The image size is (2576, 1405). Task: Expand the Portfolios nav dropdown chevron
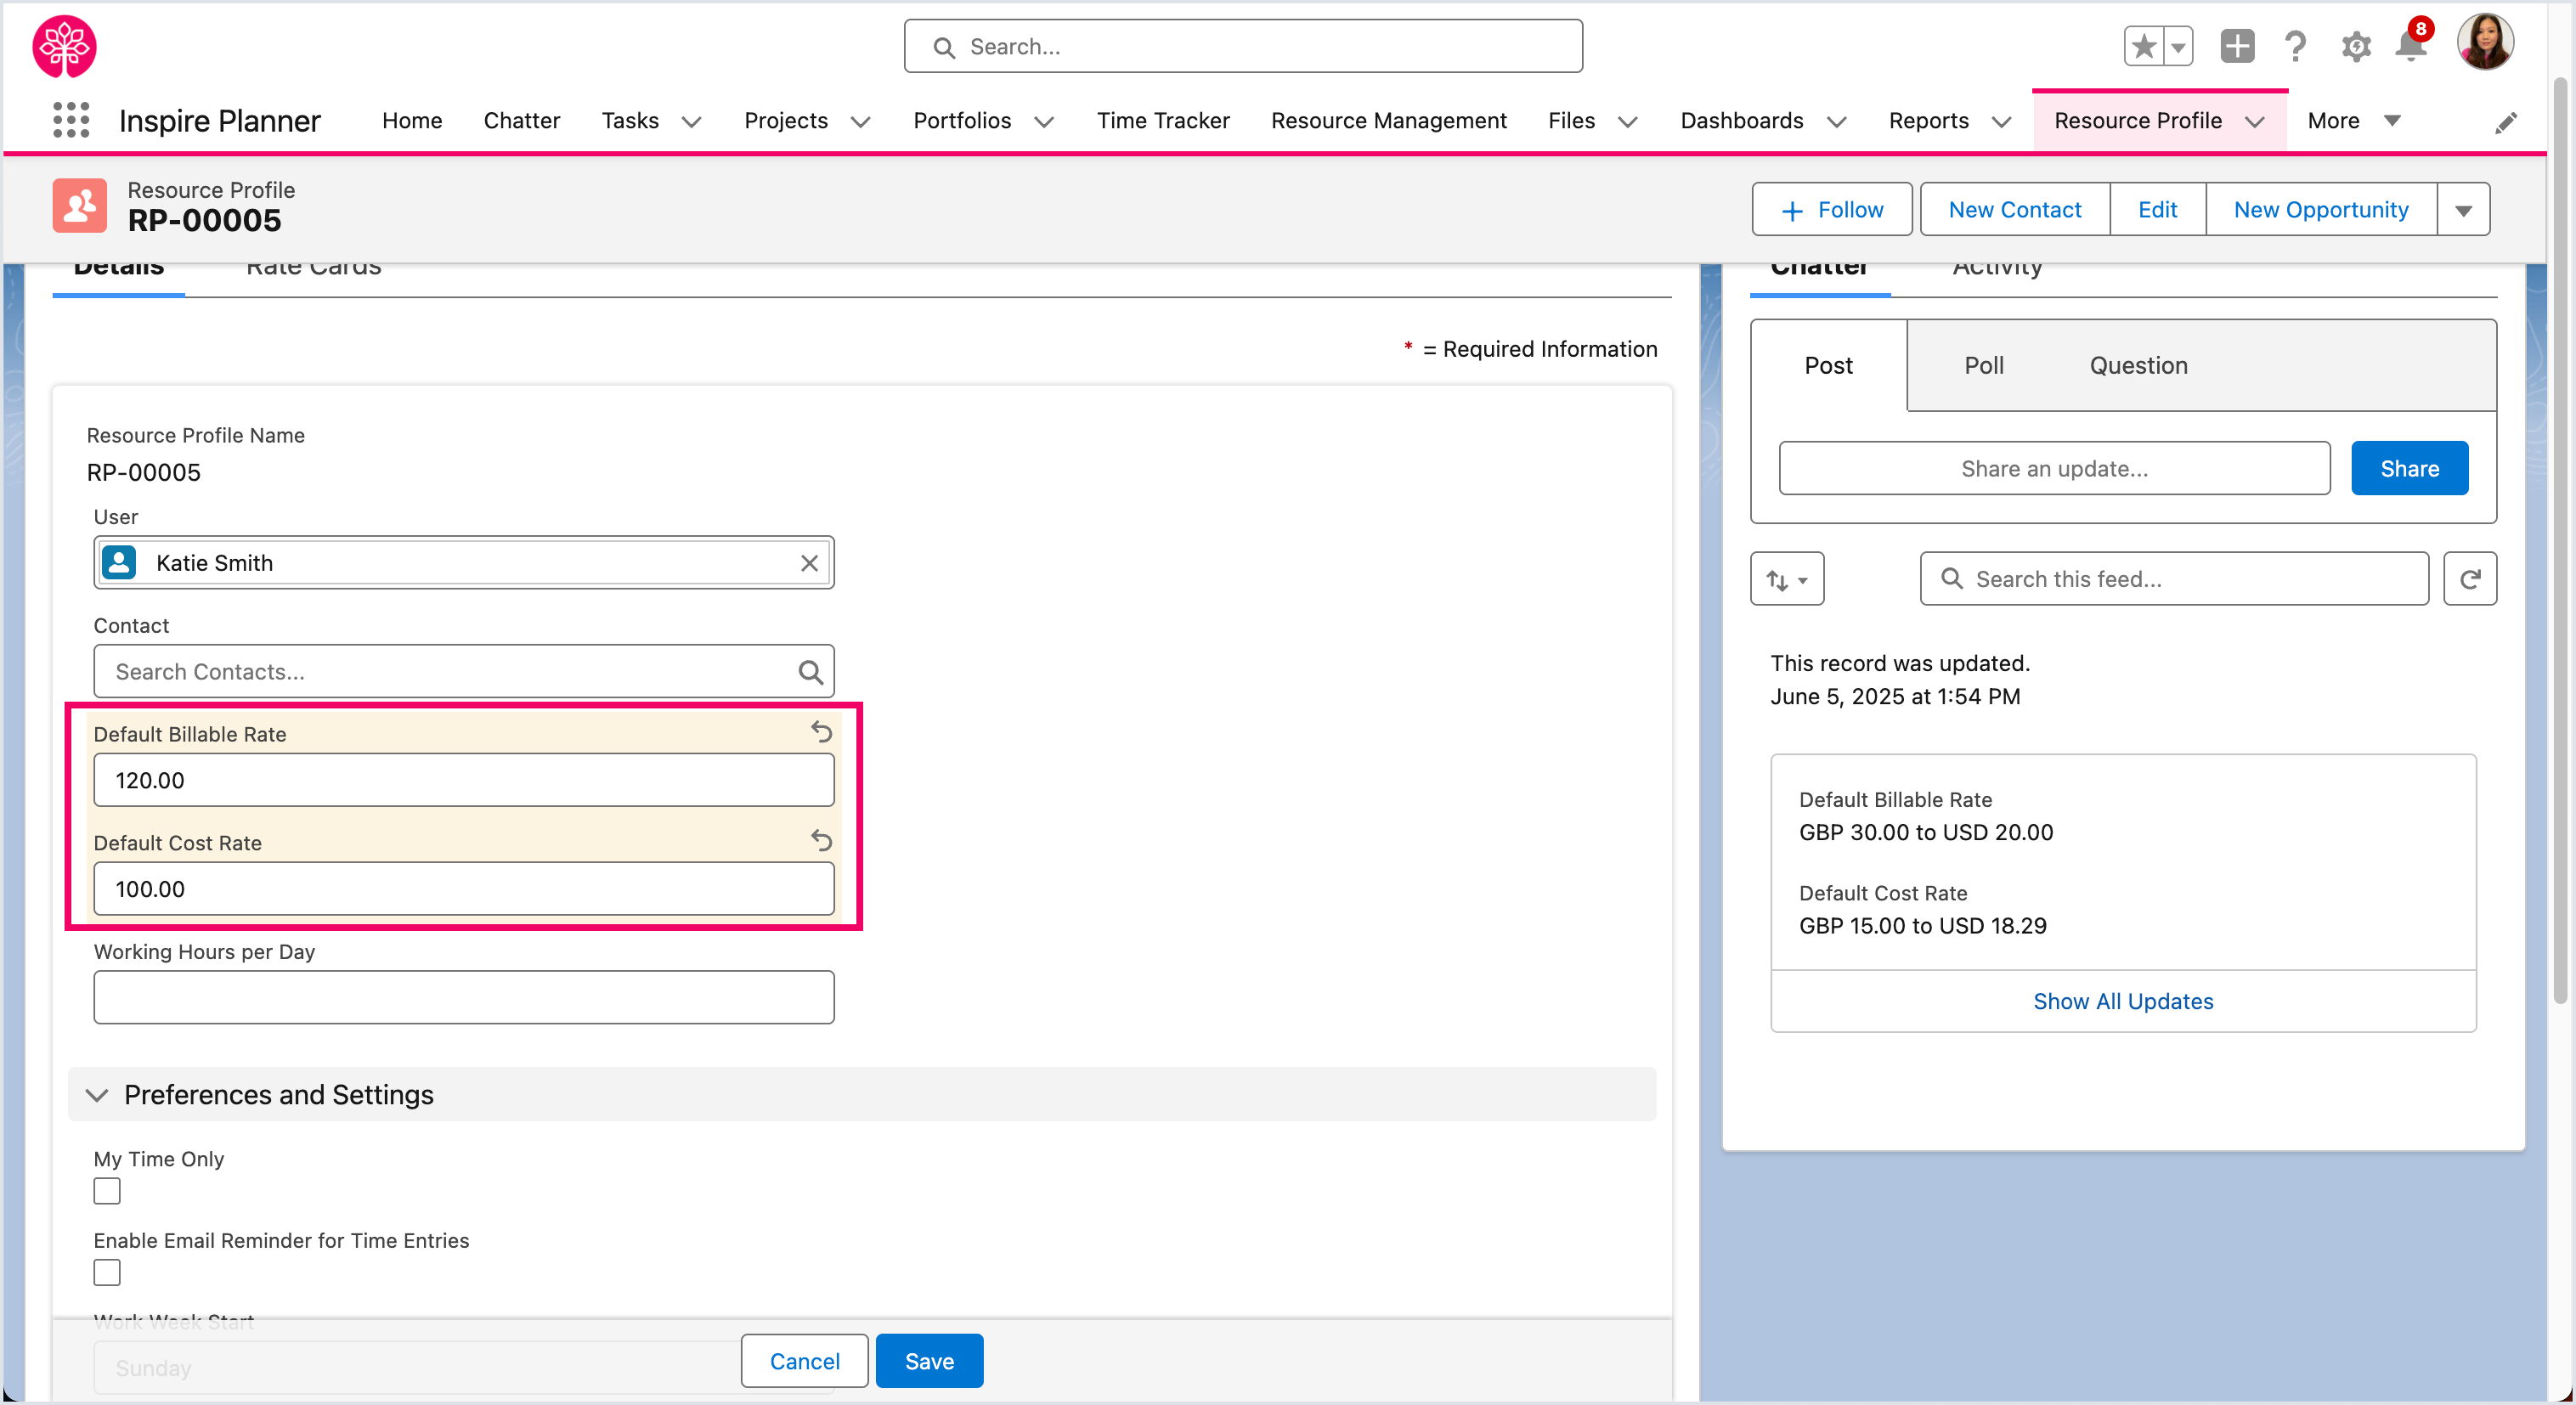[x=1044, y=122]
